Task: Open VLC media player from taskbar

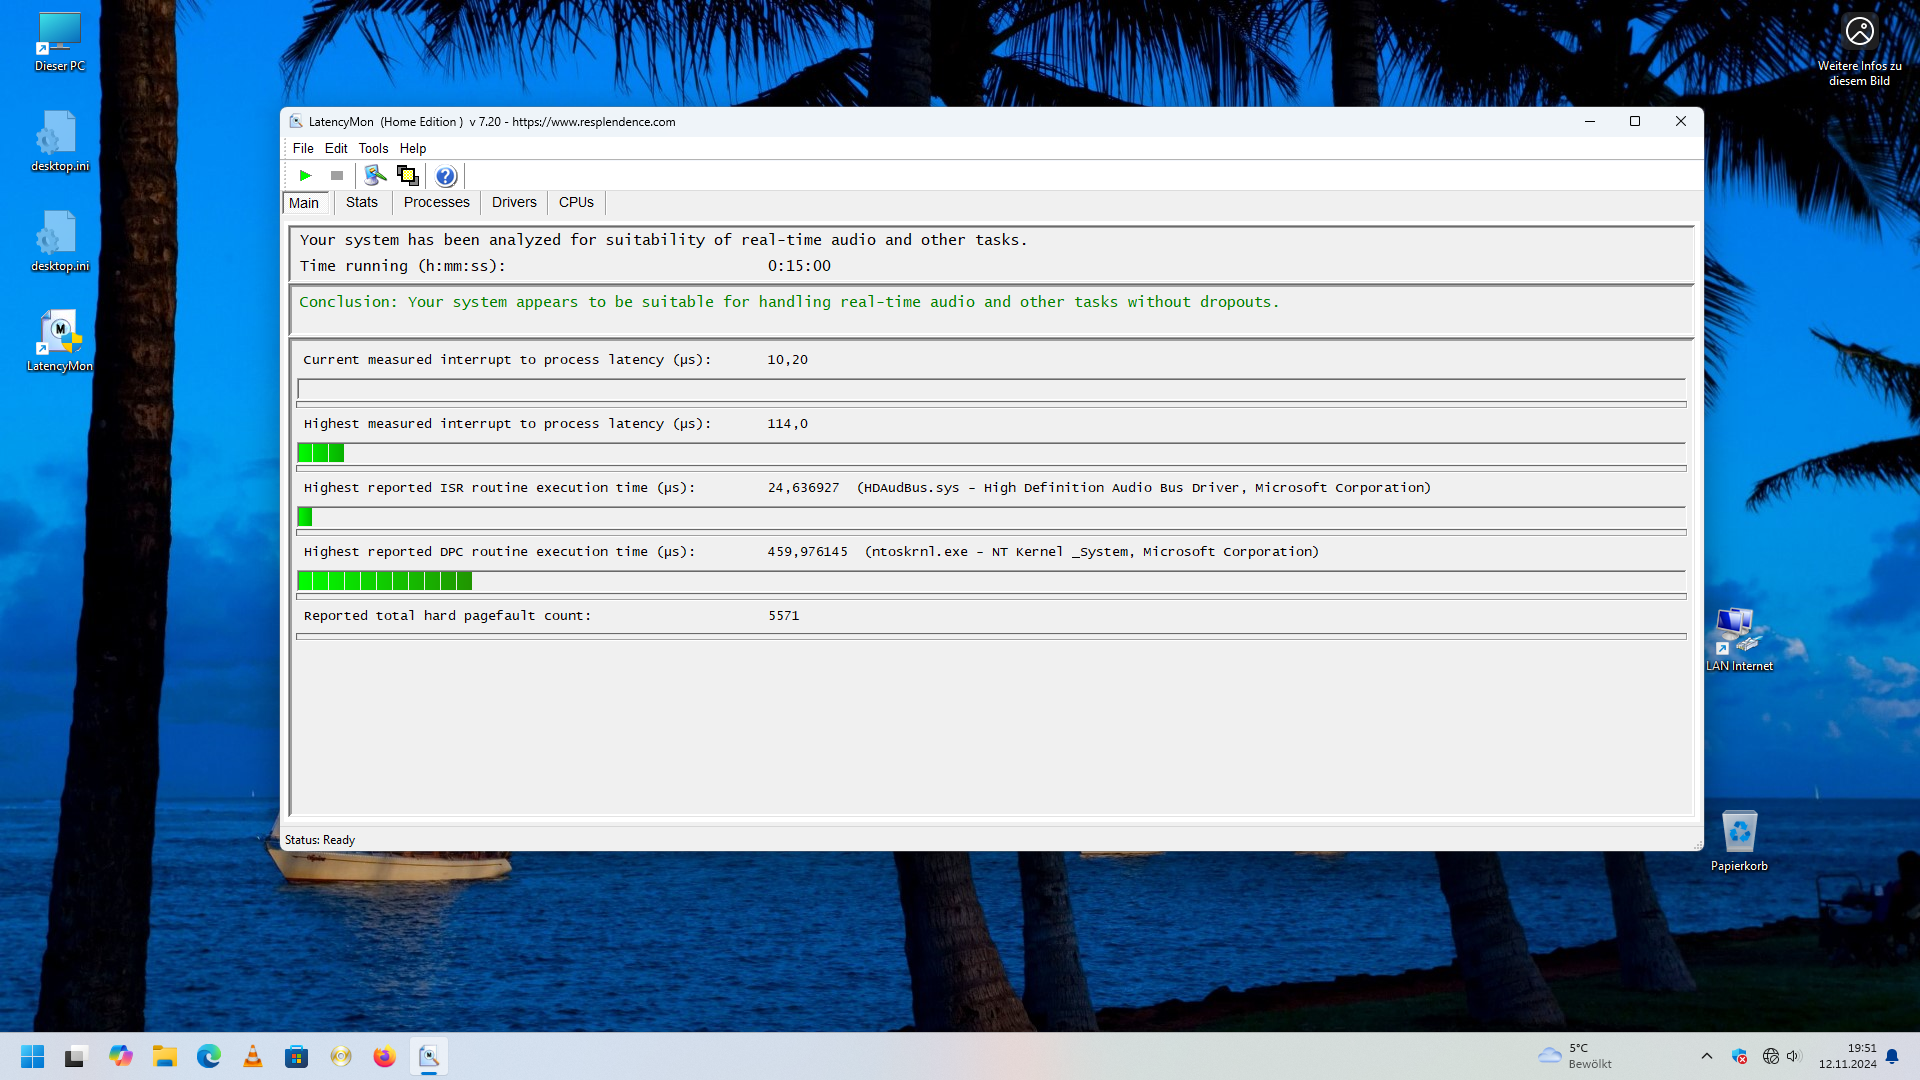Action: point(253,1056)
